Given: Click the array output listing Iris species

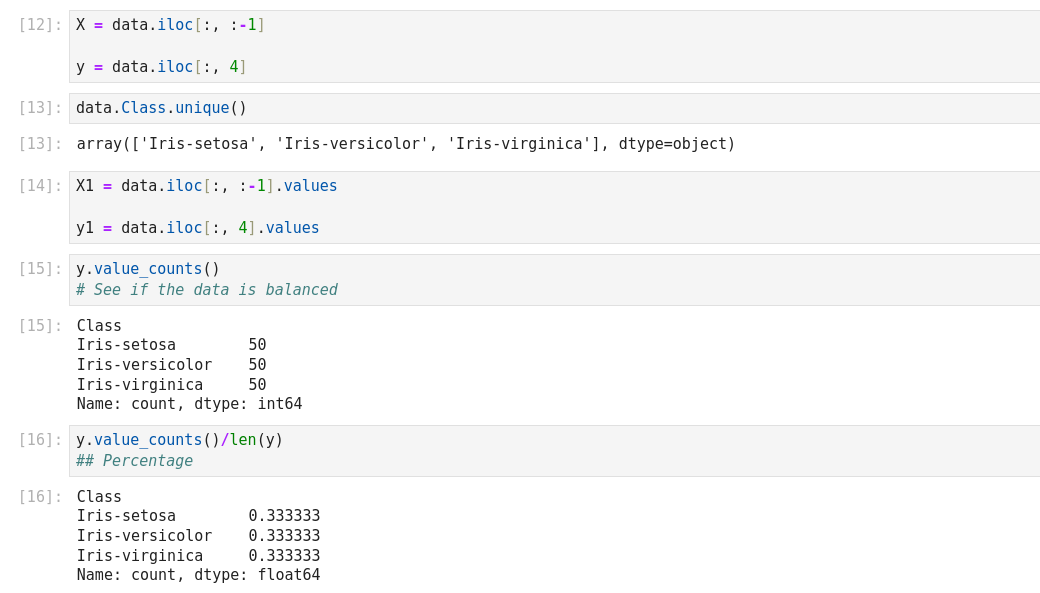Looking at the screenshot, I should coord(405,144).
